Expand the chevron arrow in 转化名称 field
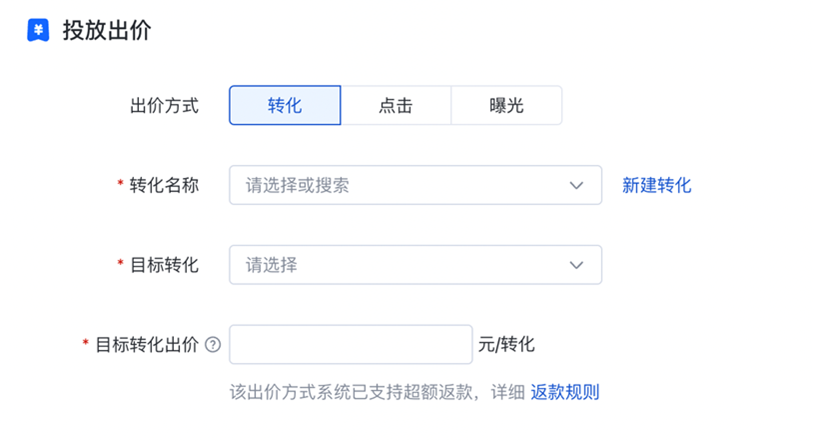 tap(576, 185)
